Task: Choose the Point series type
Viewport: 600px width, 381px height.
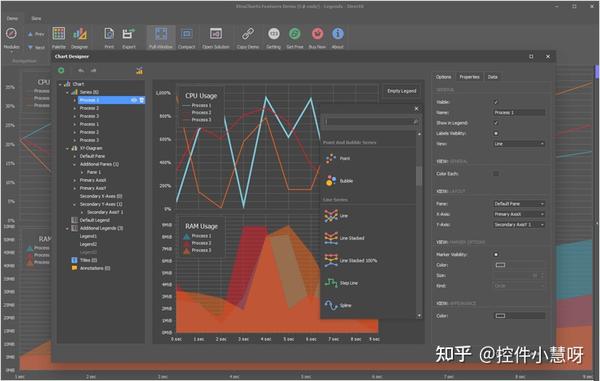Action: [x=331, y=158]
